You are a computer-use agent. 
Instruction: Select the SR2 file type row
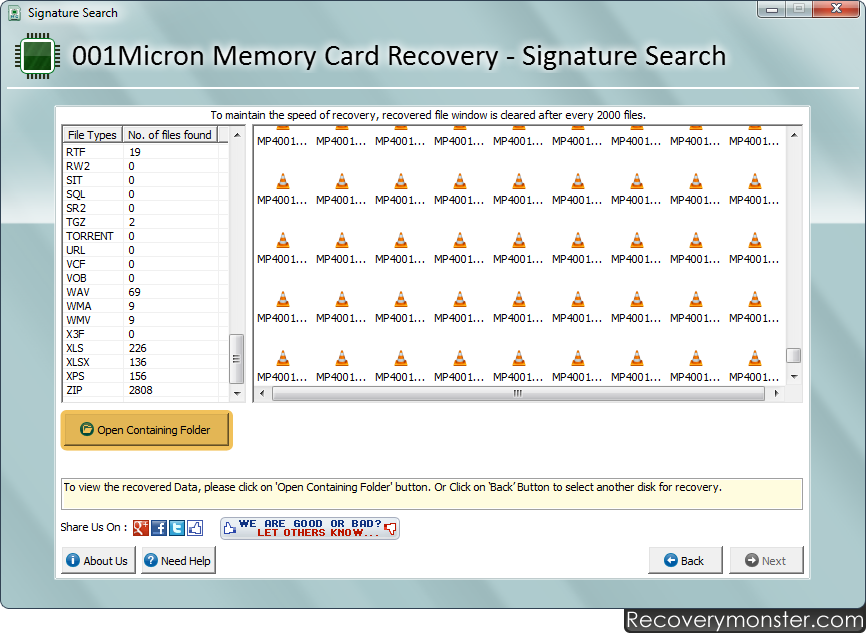146,208
